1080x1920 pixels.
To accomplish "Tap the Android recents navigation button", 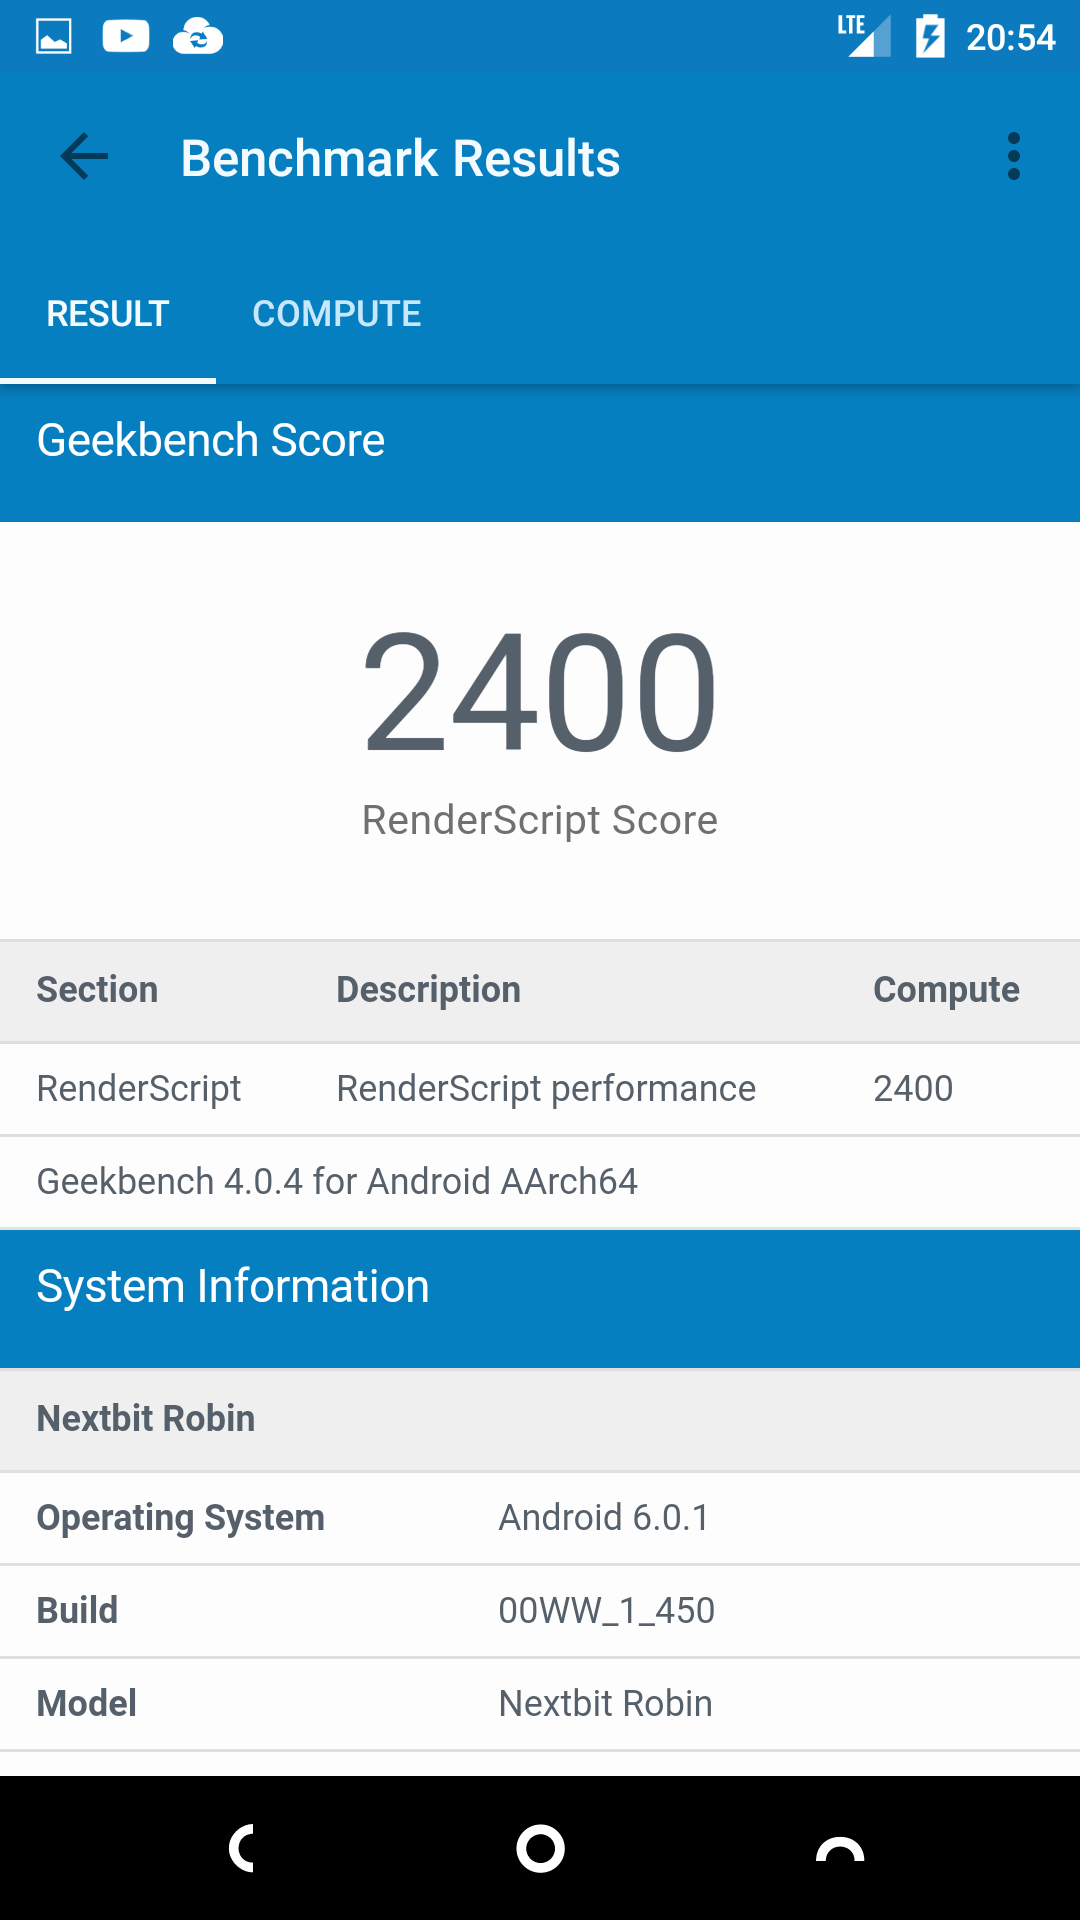I will (x=840, y=1848).
